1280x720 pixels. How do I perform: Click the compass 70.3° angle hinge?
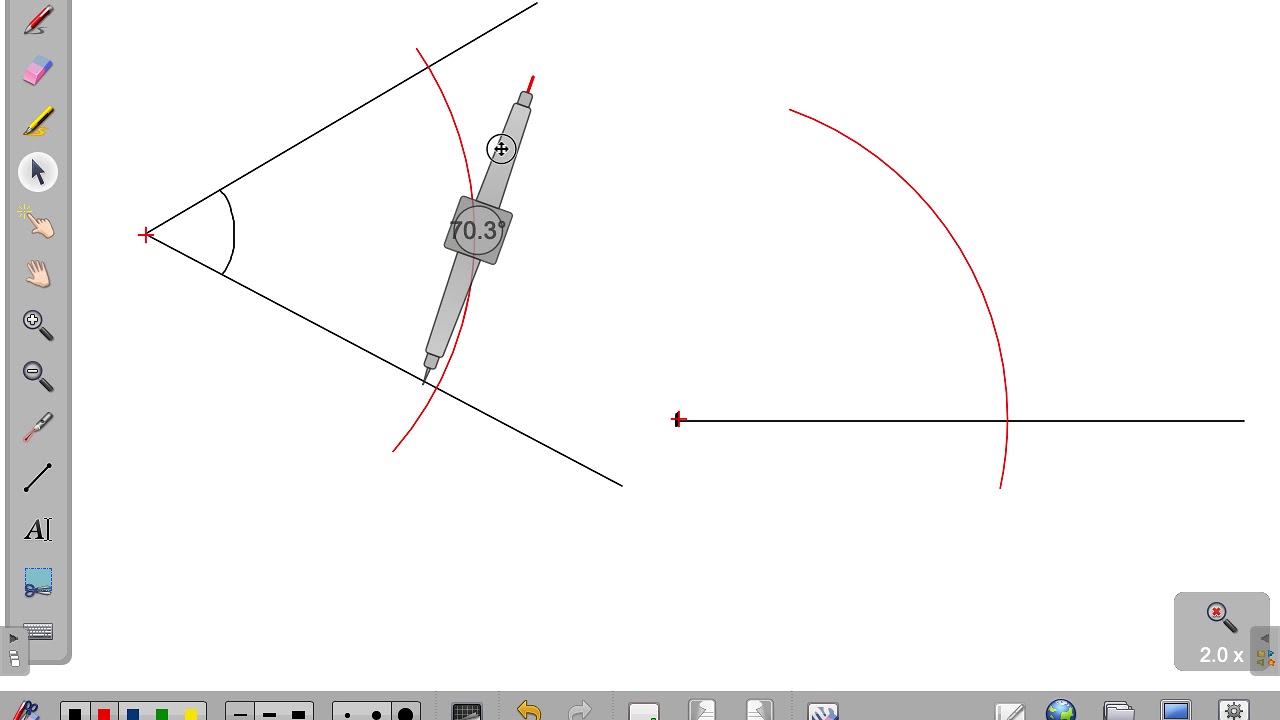click(x=478, y=230)
